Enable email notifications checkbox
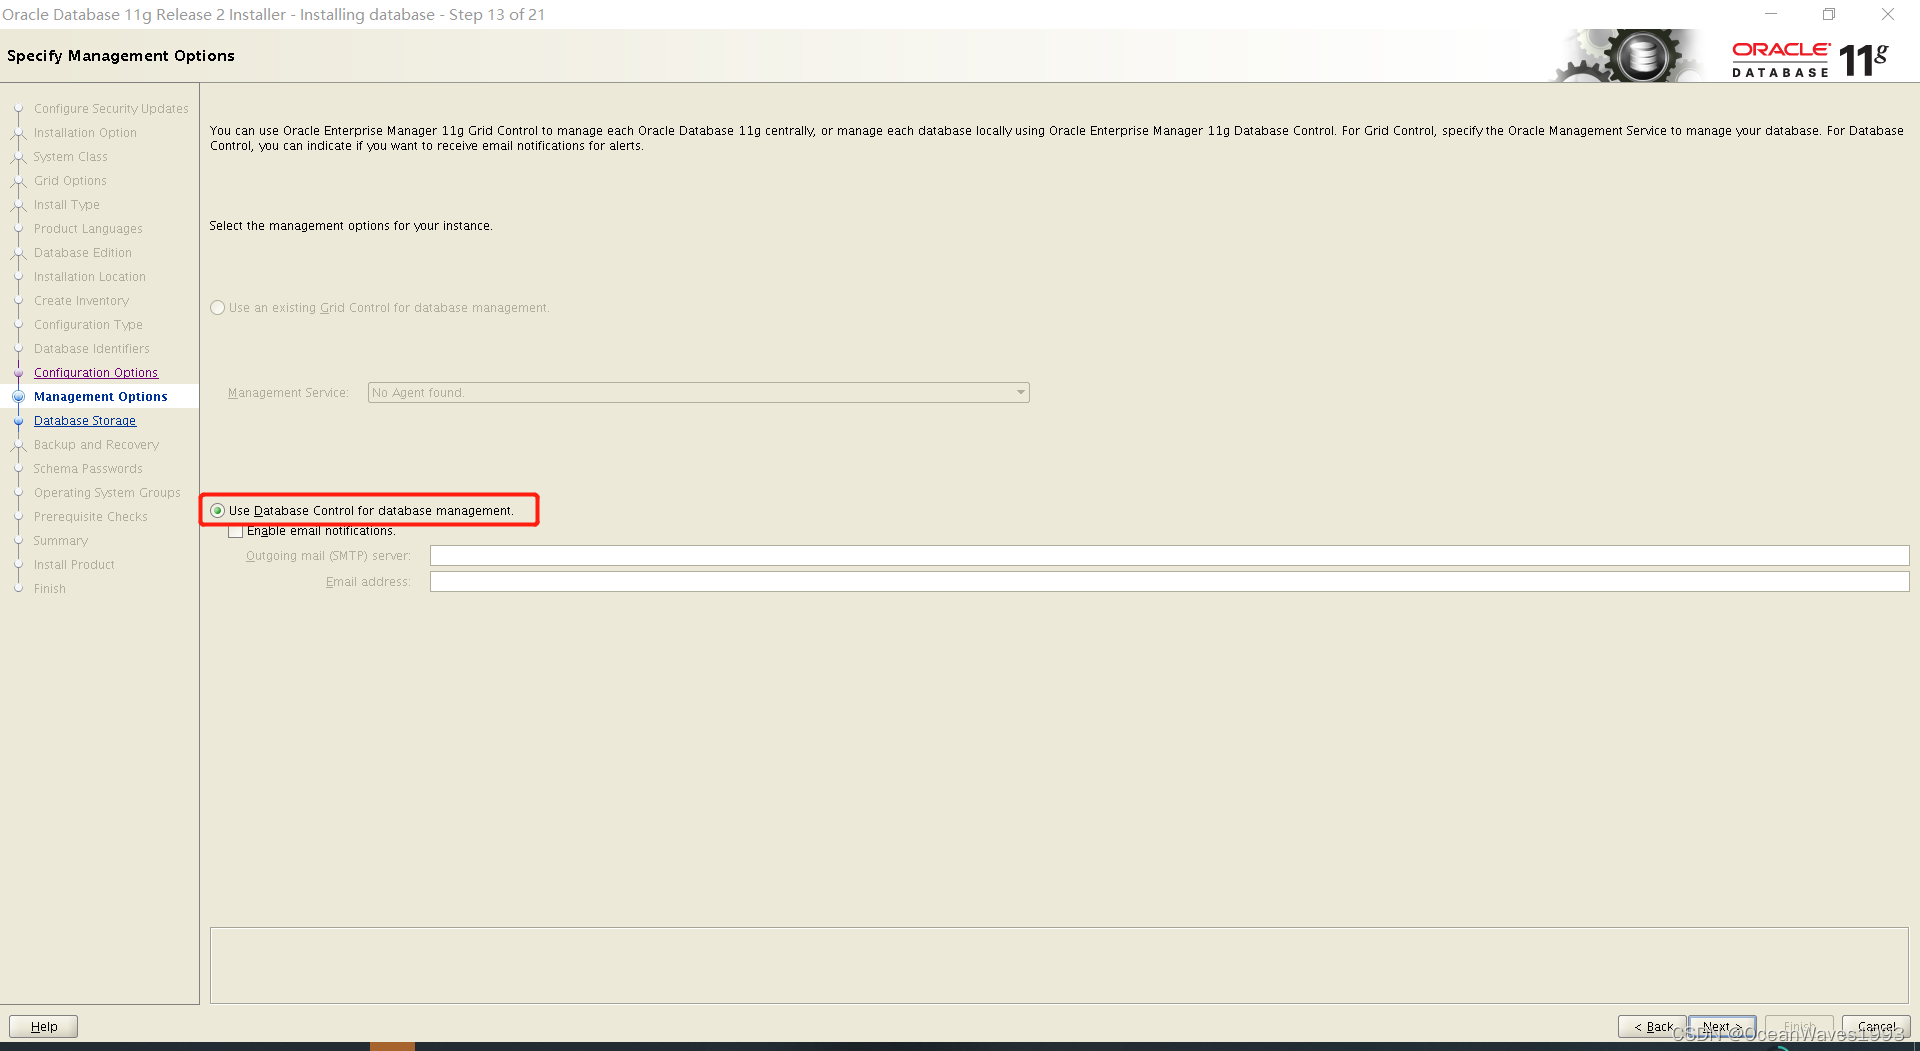 click(236, 531)
